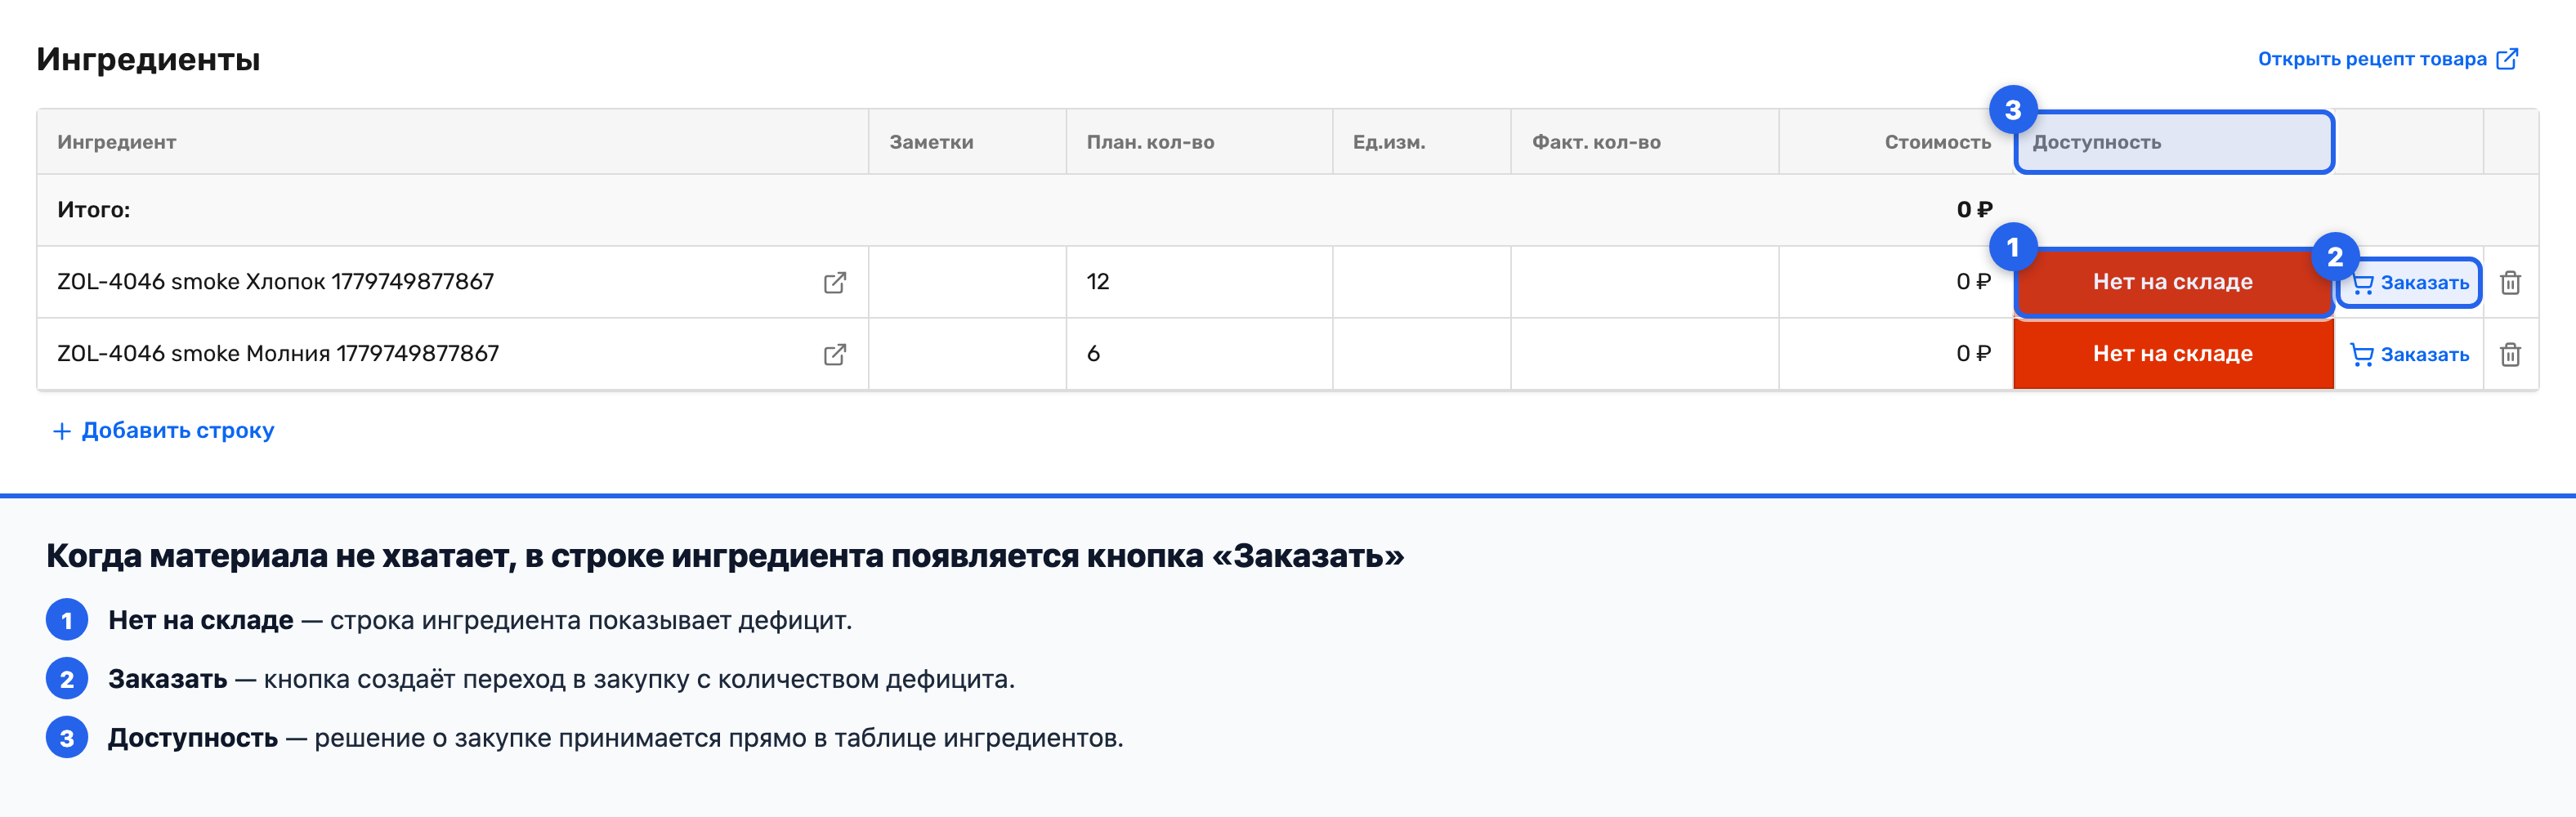Add a new ingredient row

(x=163, y=430)
